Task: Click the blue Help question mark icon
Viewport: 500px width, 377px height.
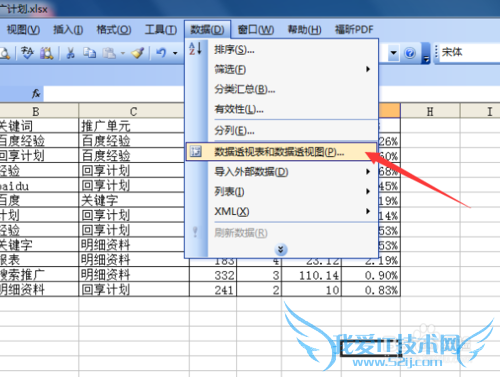Action: coord(410,53)
